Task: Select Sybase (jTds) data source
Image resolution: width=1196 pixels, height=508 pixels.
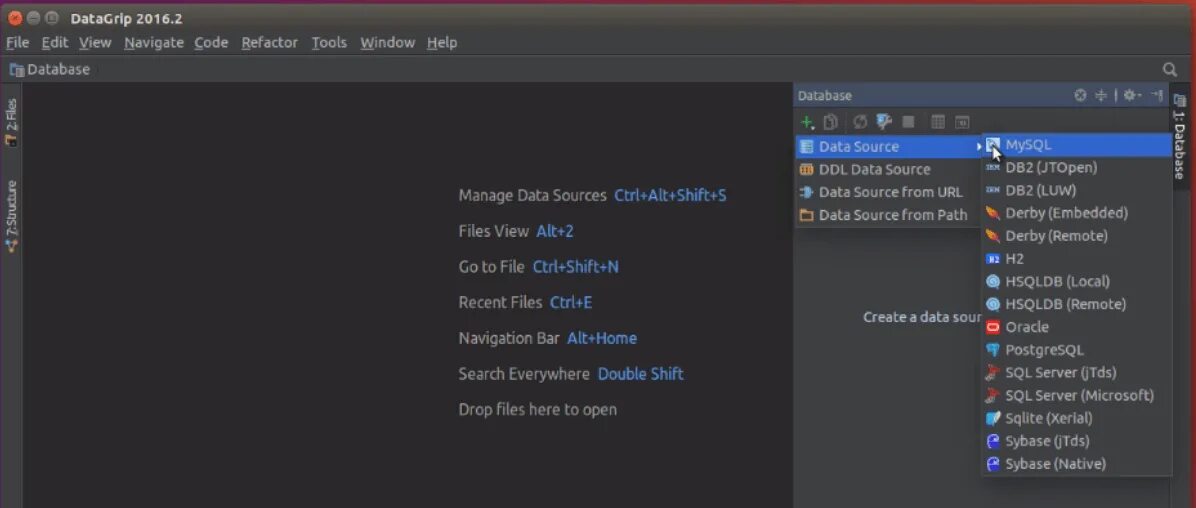Action: tap(1076, 442)
